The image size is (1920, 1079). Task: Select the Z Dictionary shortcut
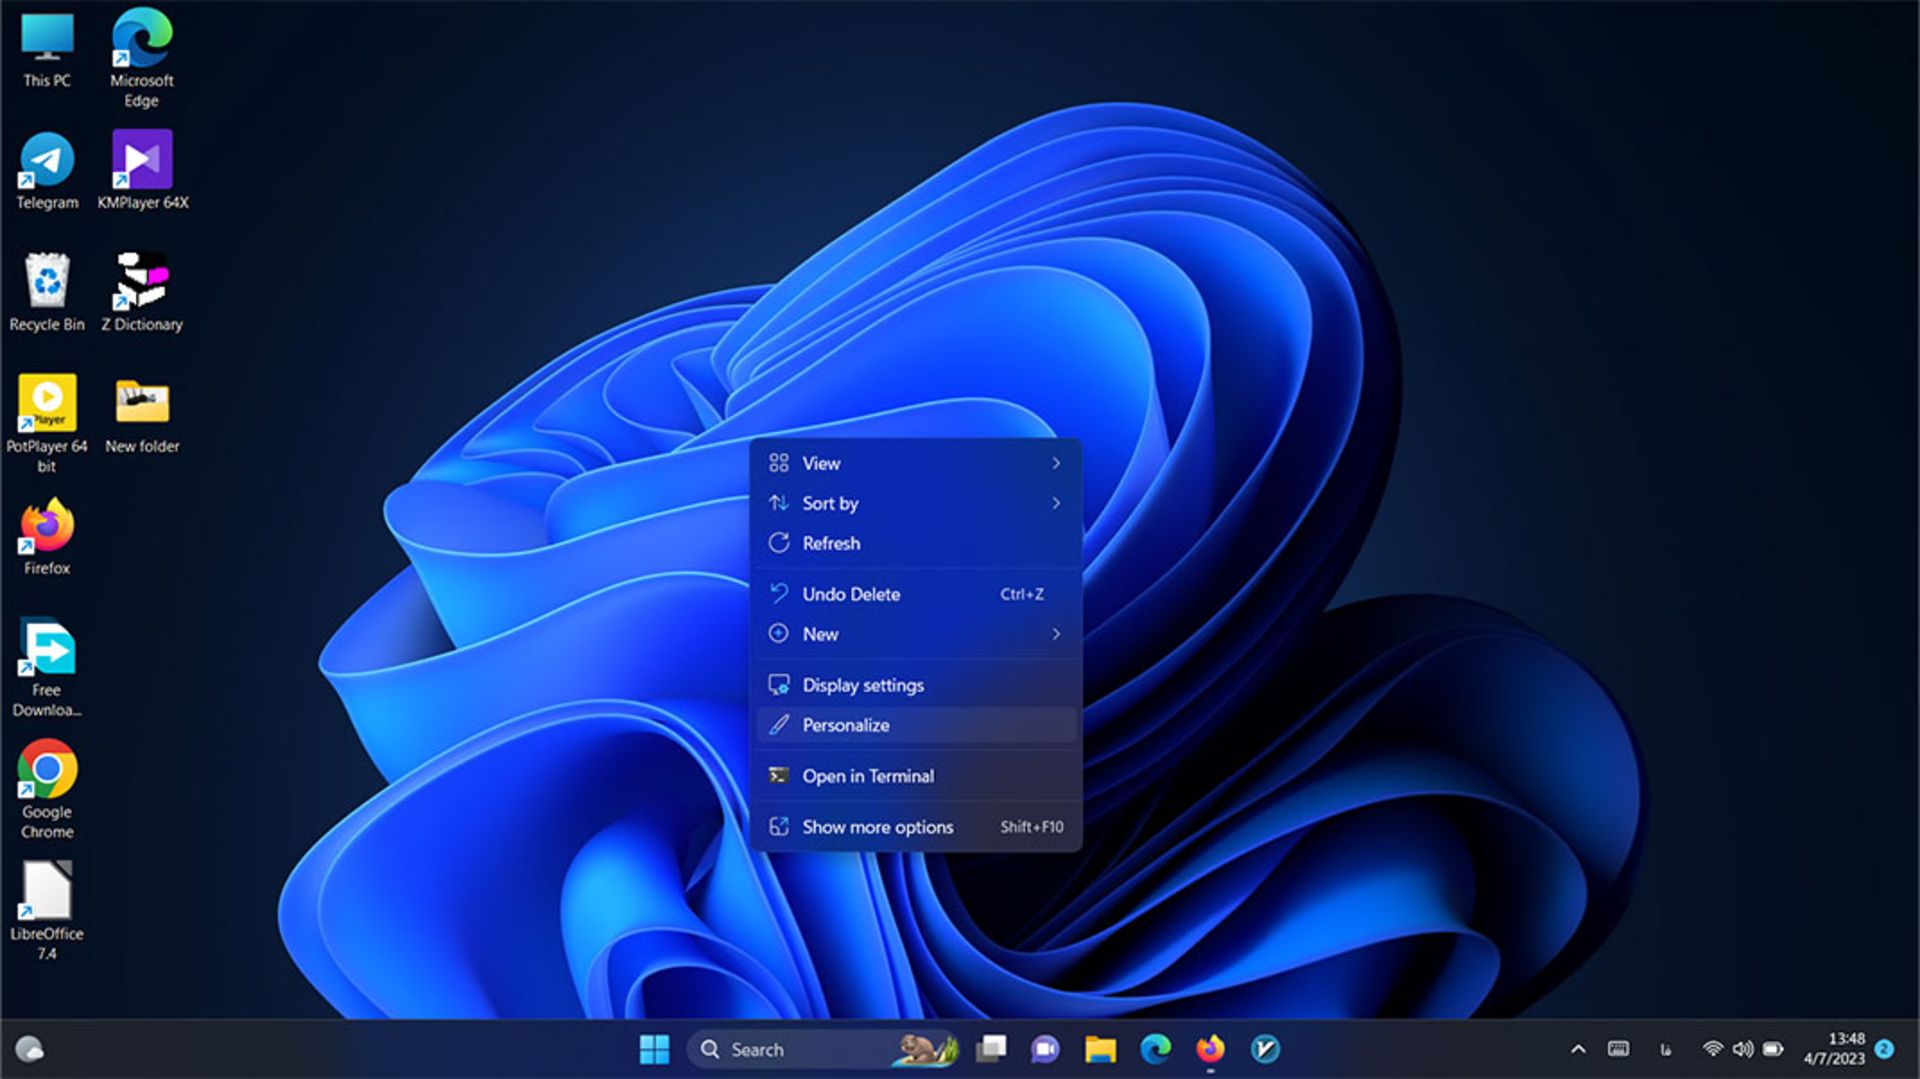point(142,282)
